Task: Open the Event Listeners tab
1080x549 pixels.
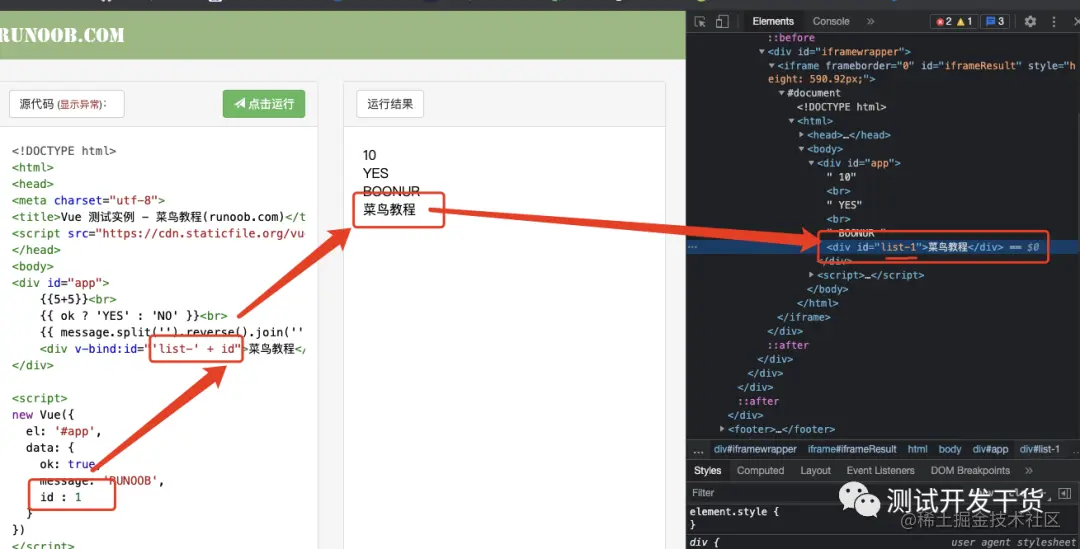Action: click(880, 470)
